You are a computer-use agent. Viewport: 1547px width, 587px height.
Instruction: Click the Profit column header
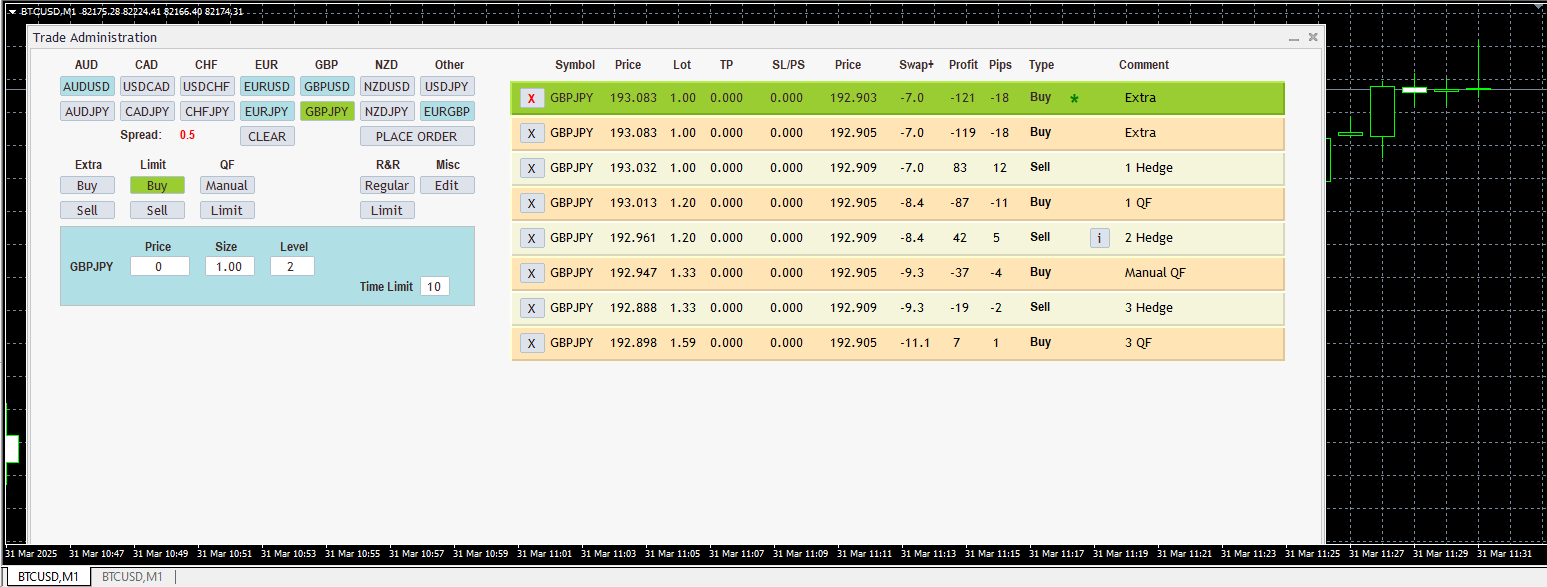click(x=963, y=65)
